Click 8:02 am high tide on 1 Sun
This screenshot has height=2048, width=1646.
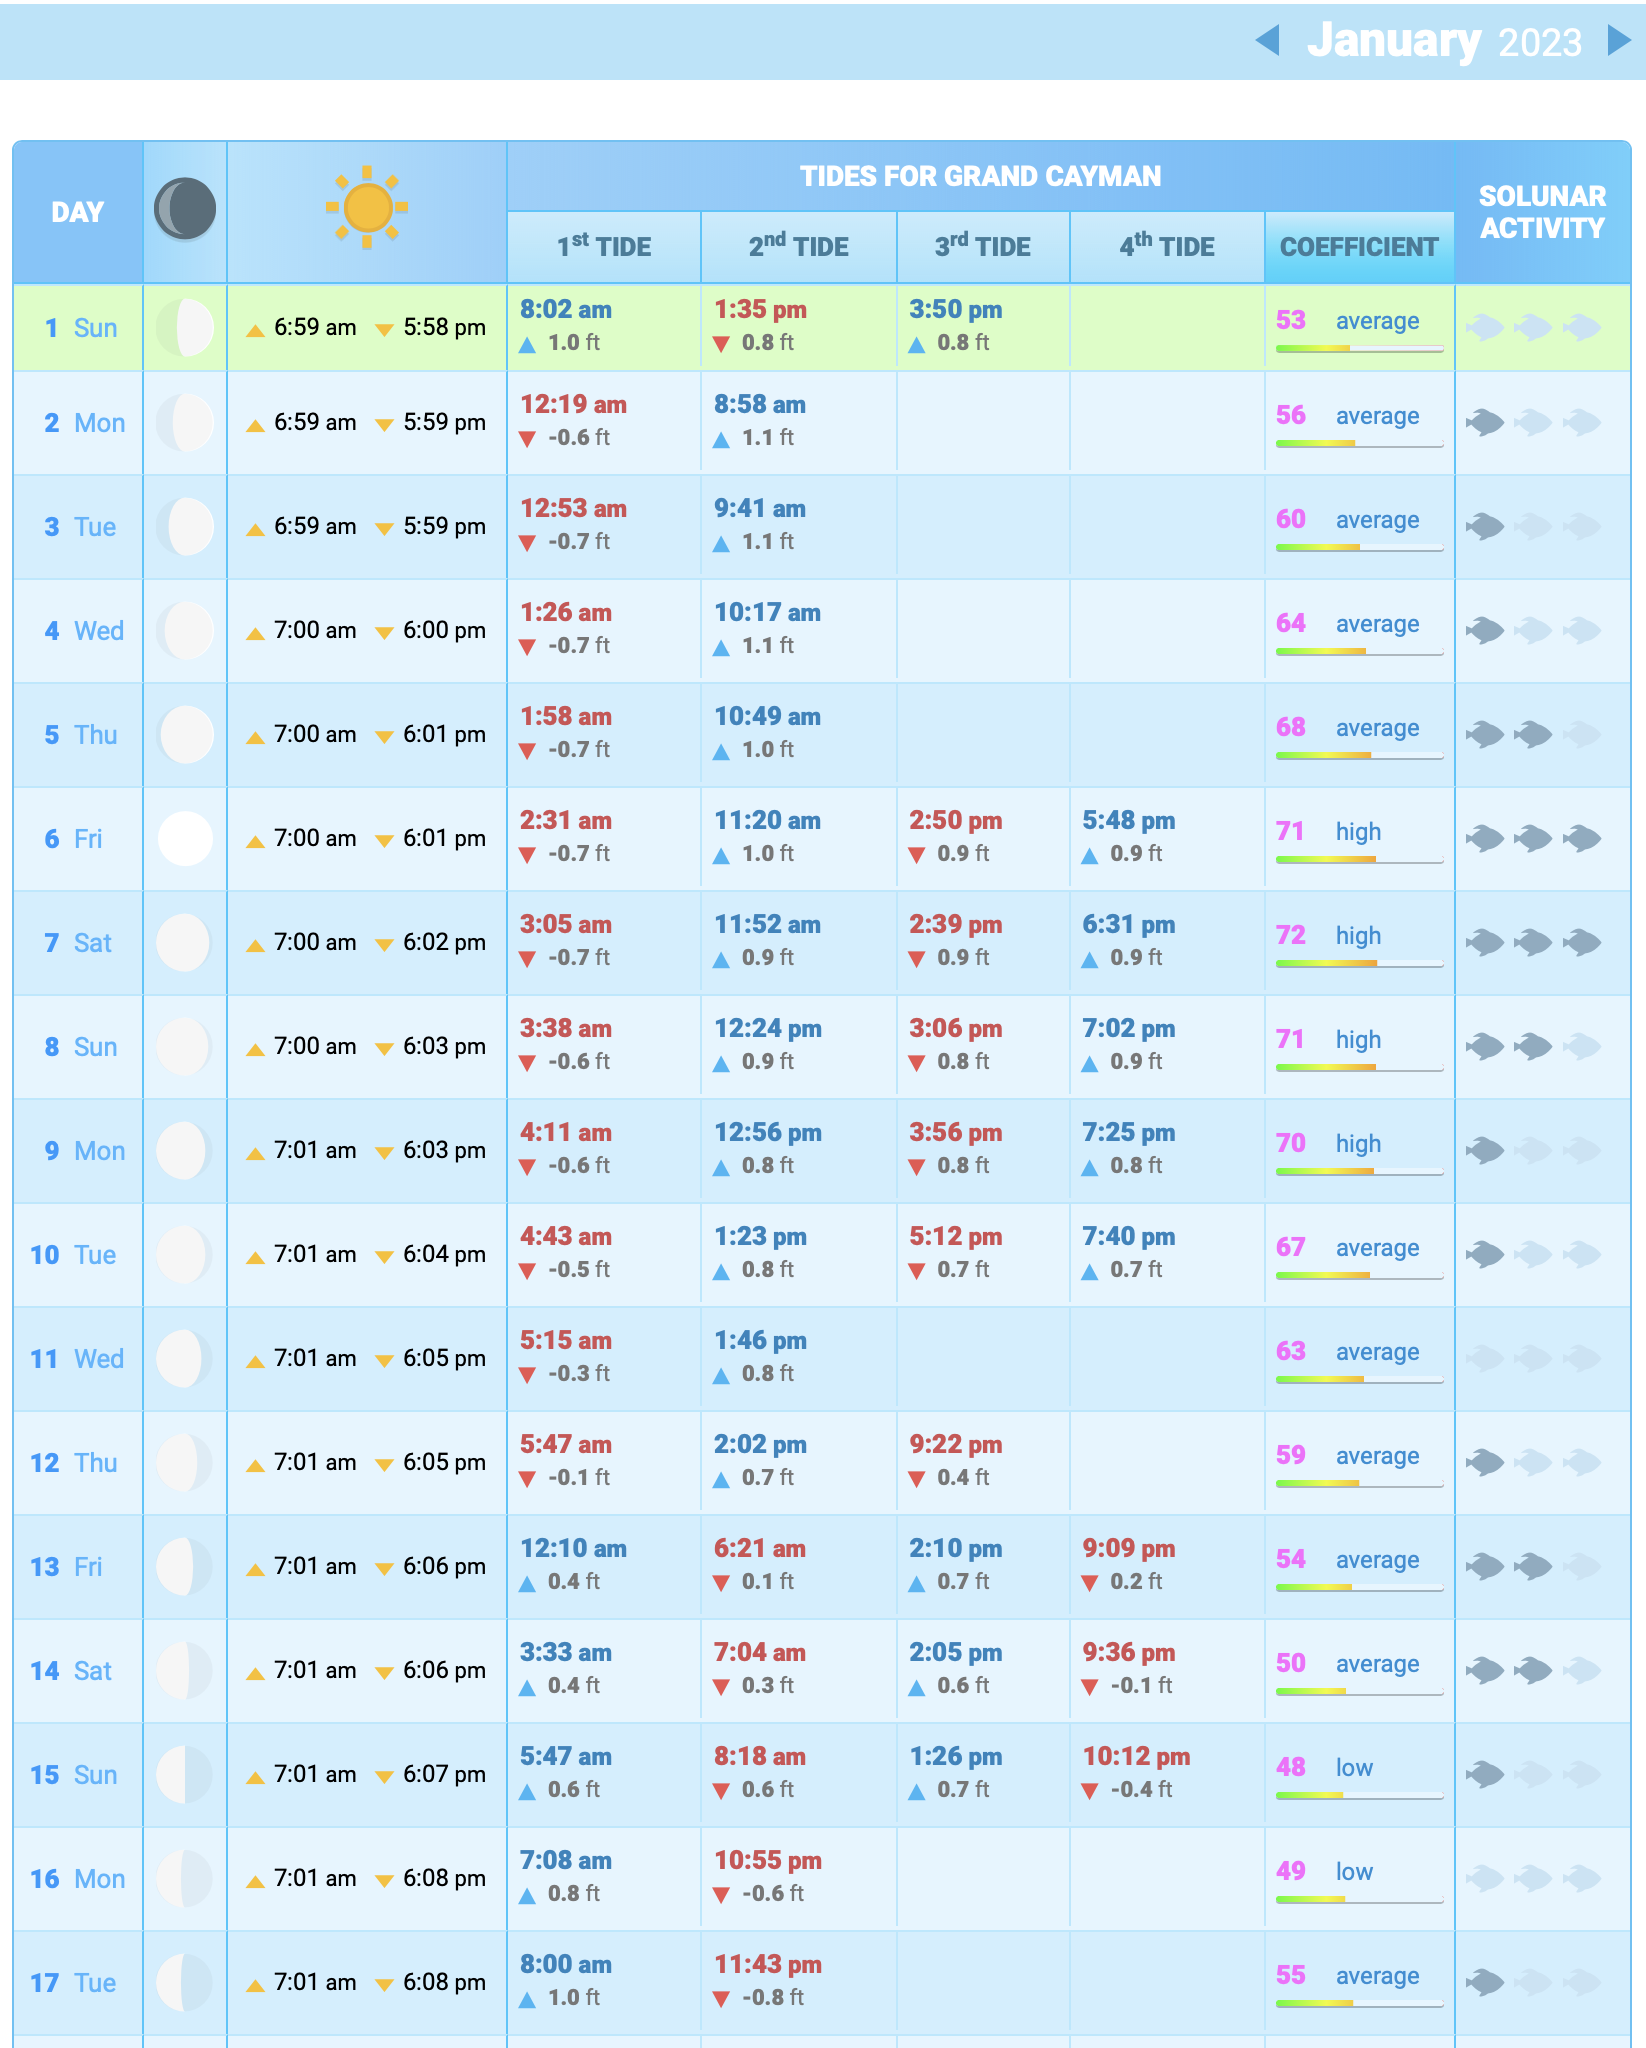click(566, 310)
